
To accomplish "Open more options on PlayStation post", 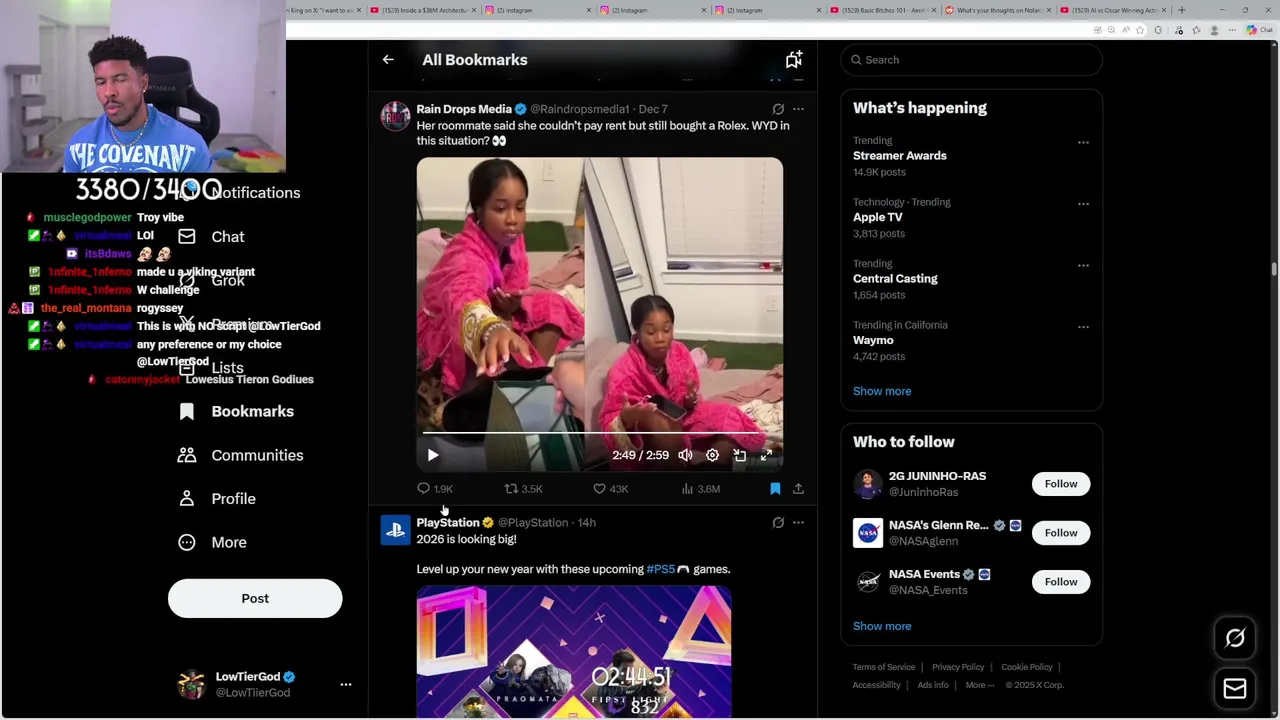I will click(x=798, y=523).
